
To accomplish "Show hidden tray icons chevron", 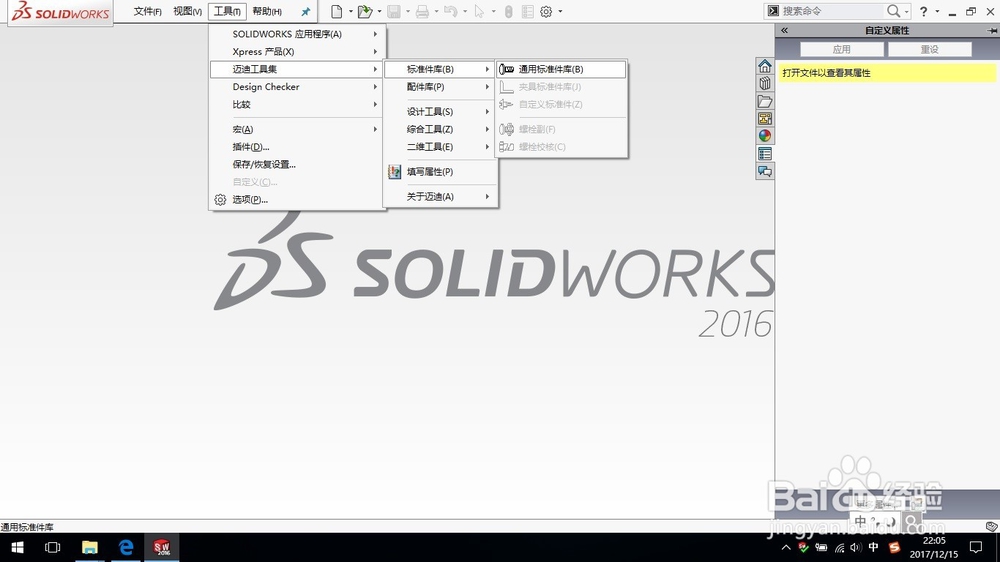I will pyautogui.click(x=786, y=547).
